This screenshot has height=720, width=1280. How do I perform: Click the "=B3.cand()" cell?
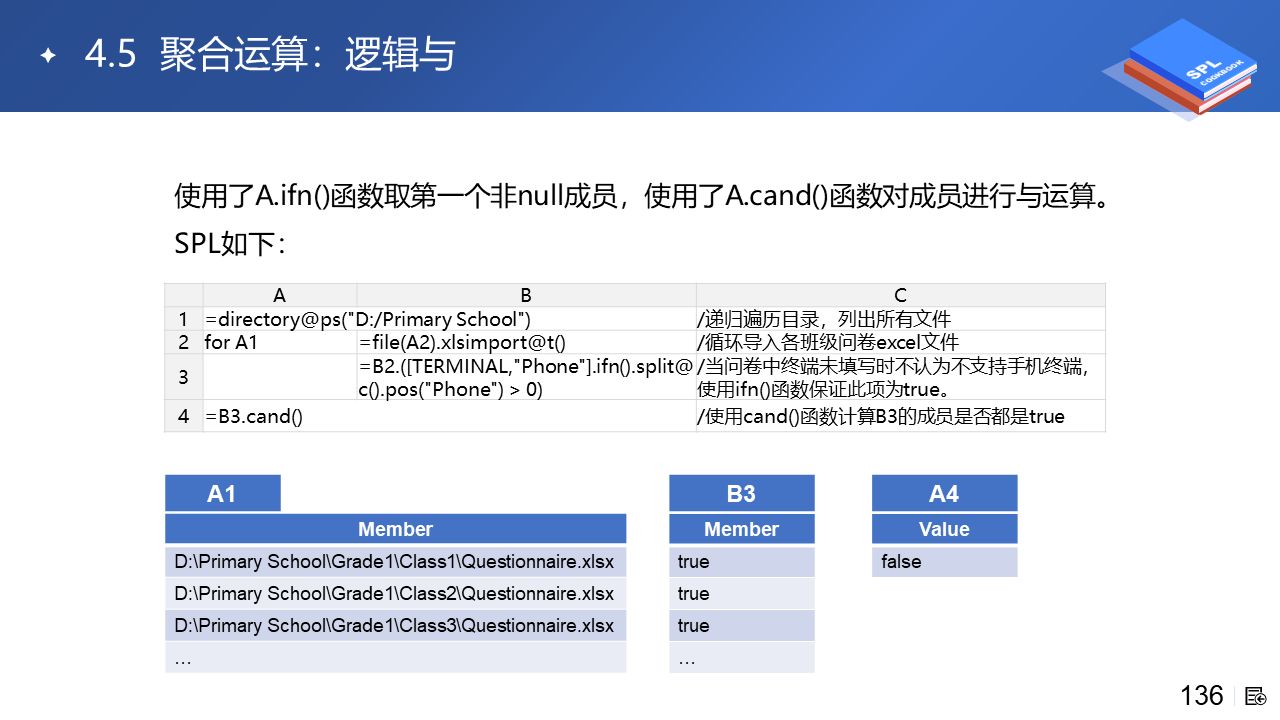coord(280,416)
